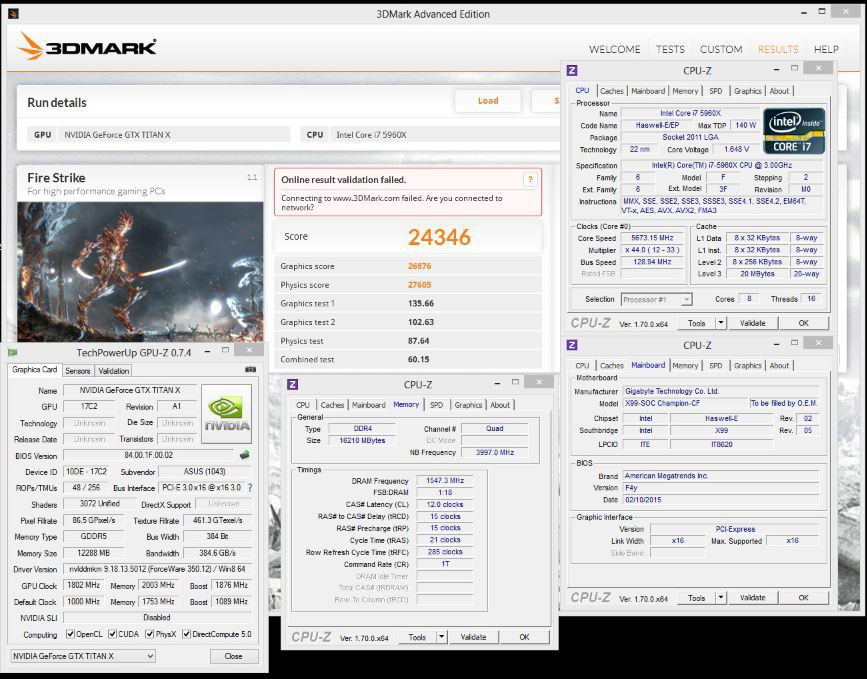Viewport: 867px width, 679px height.
Task: Click Validate in the Mainboard CPU-Z window
Action: point(752,597)
